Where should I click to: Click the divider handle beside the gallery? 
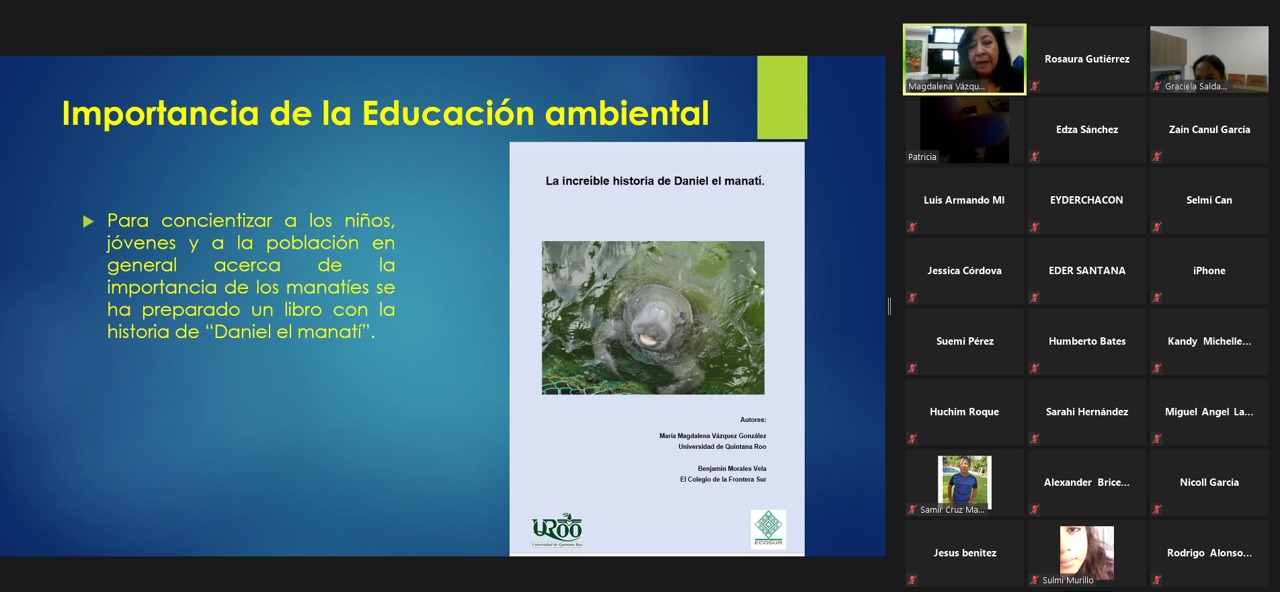(889, 306)
